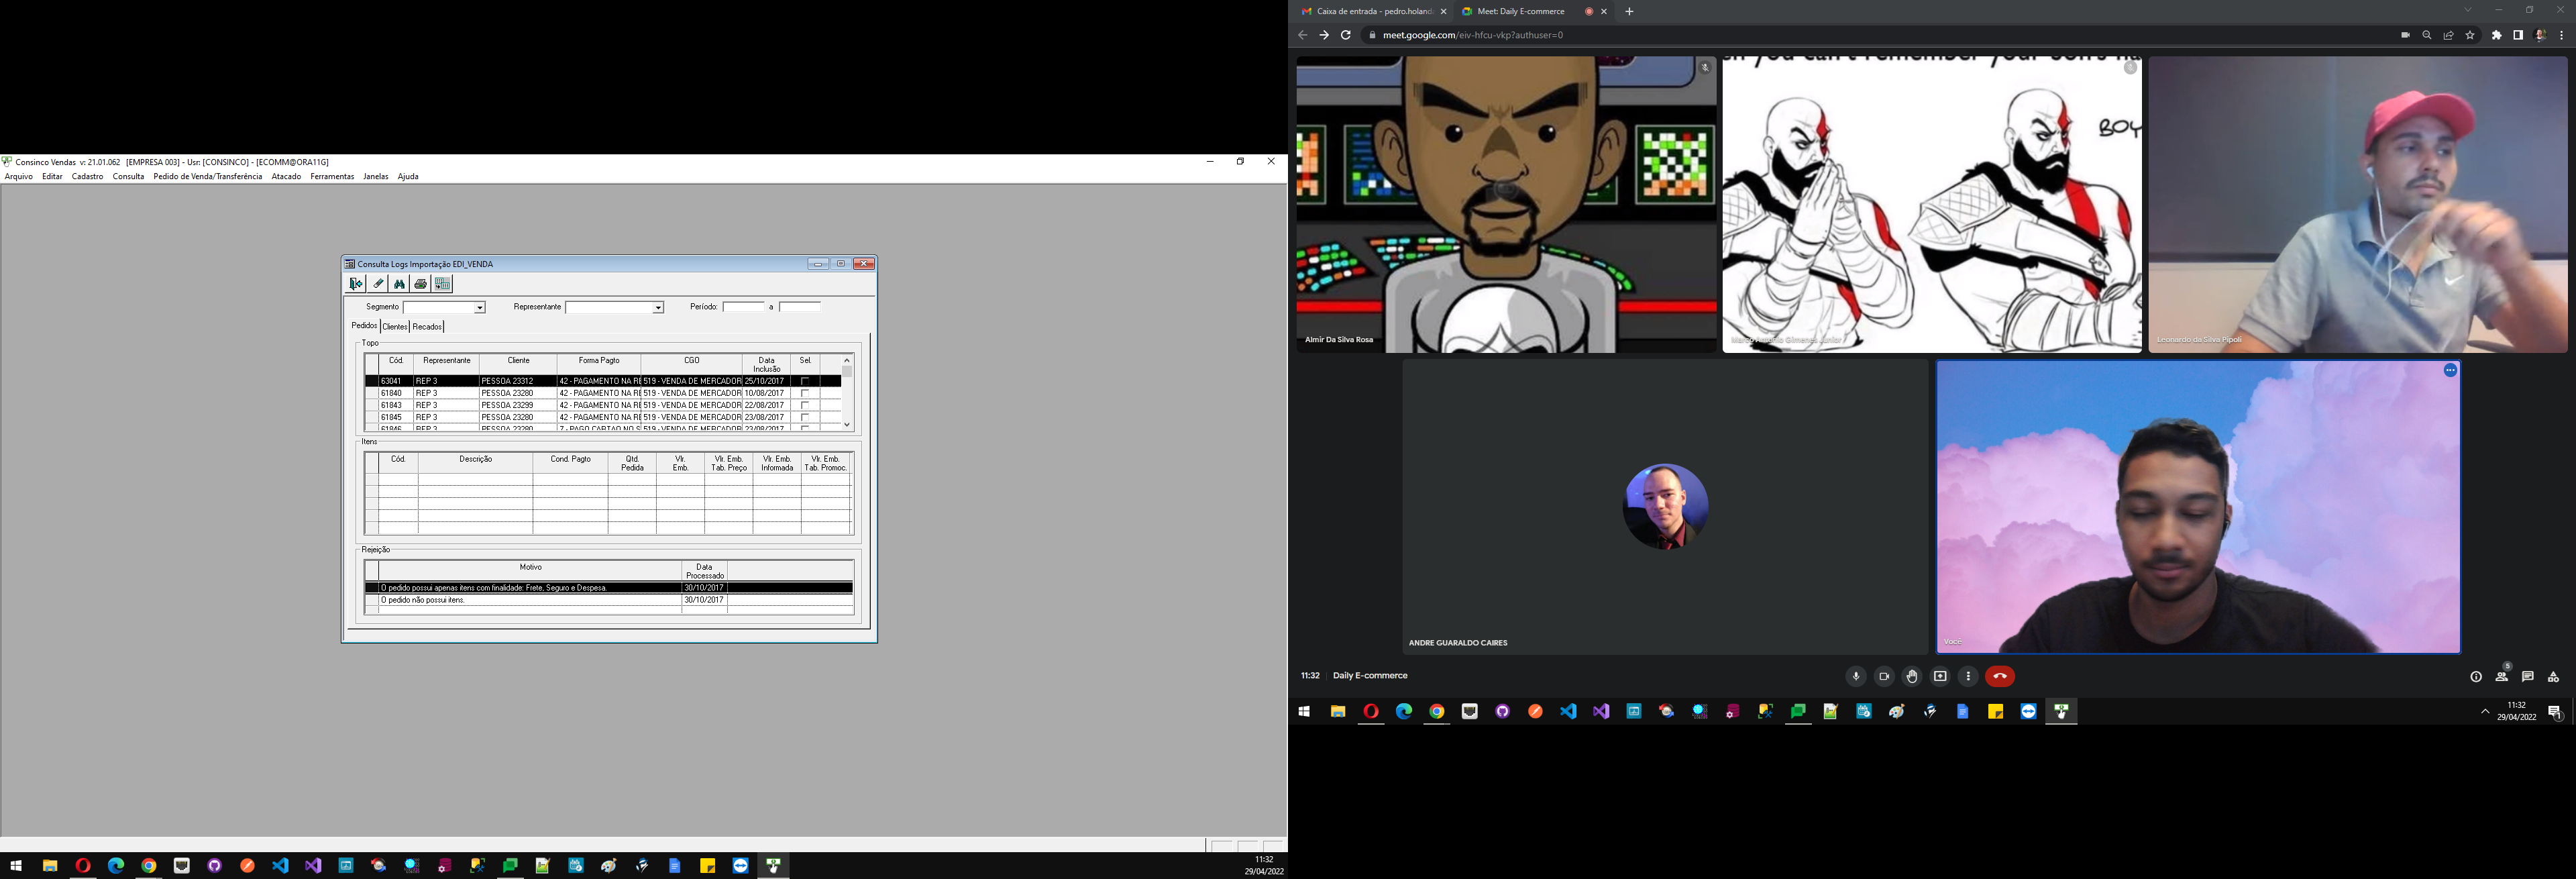Click the eraser clear-fields icon

[378, 284]
